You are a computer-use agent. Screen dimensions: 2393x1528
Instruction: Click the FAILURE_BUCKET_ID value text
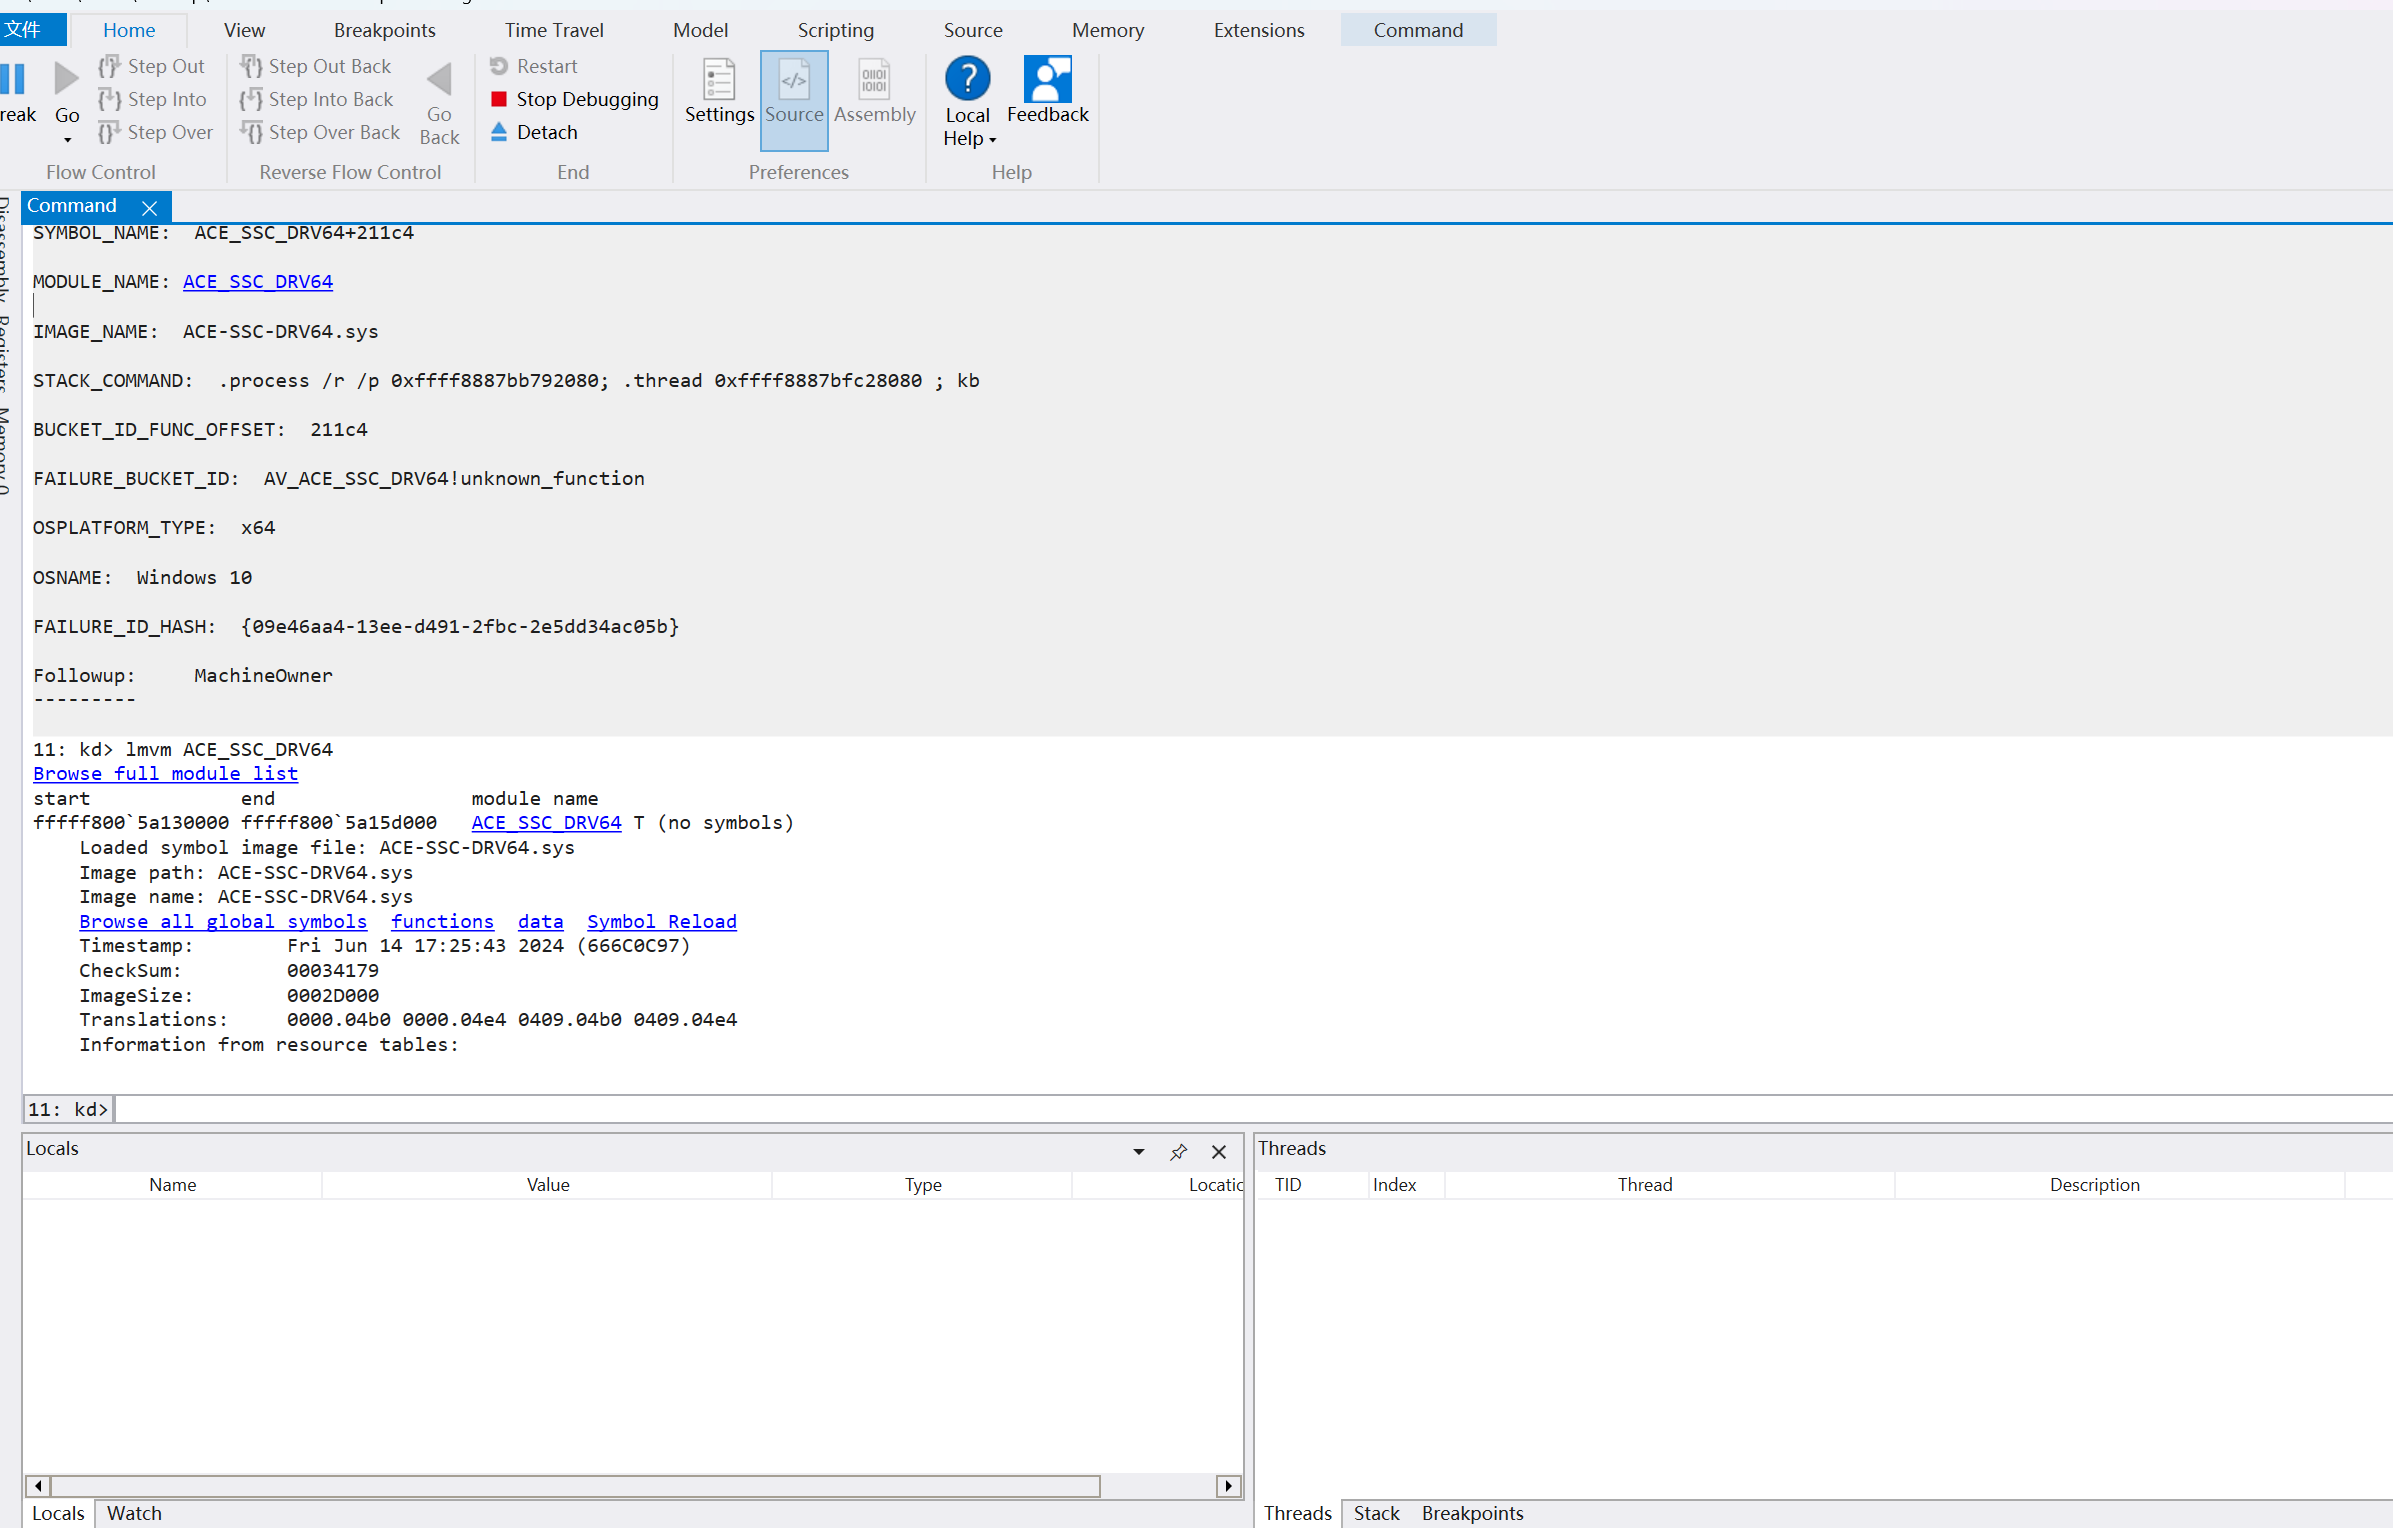454,479
